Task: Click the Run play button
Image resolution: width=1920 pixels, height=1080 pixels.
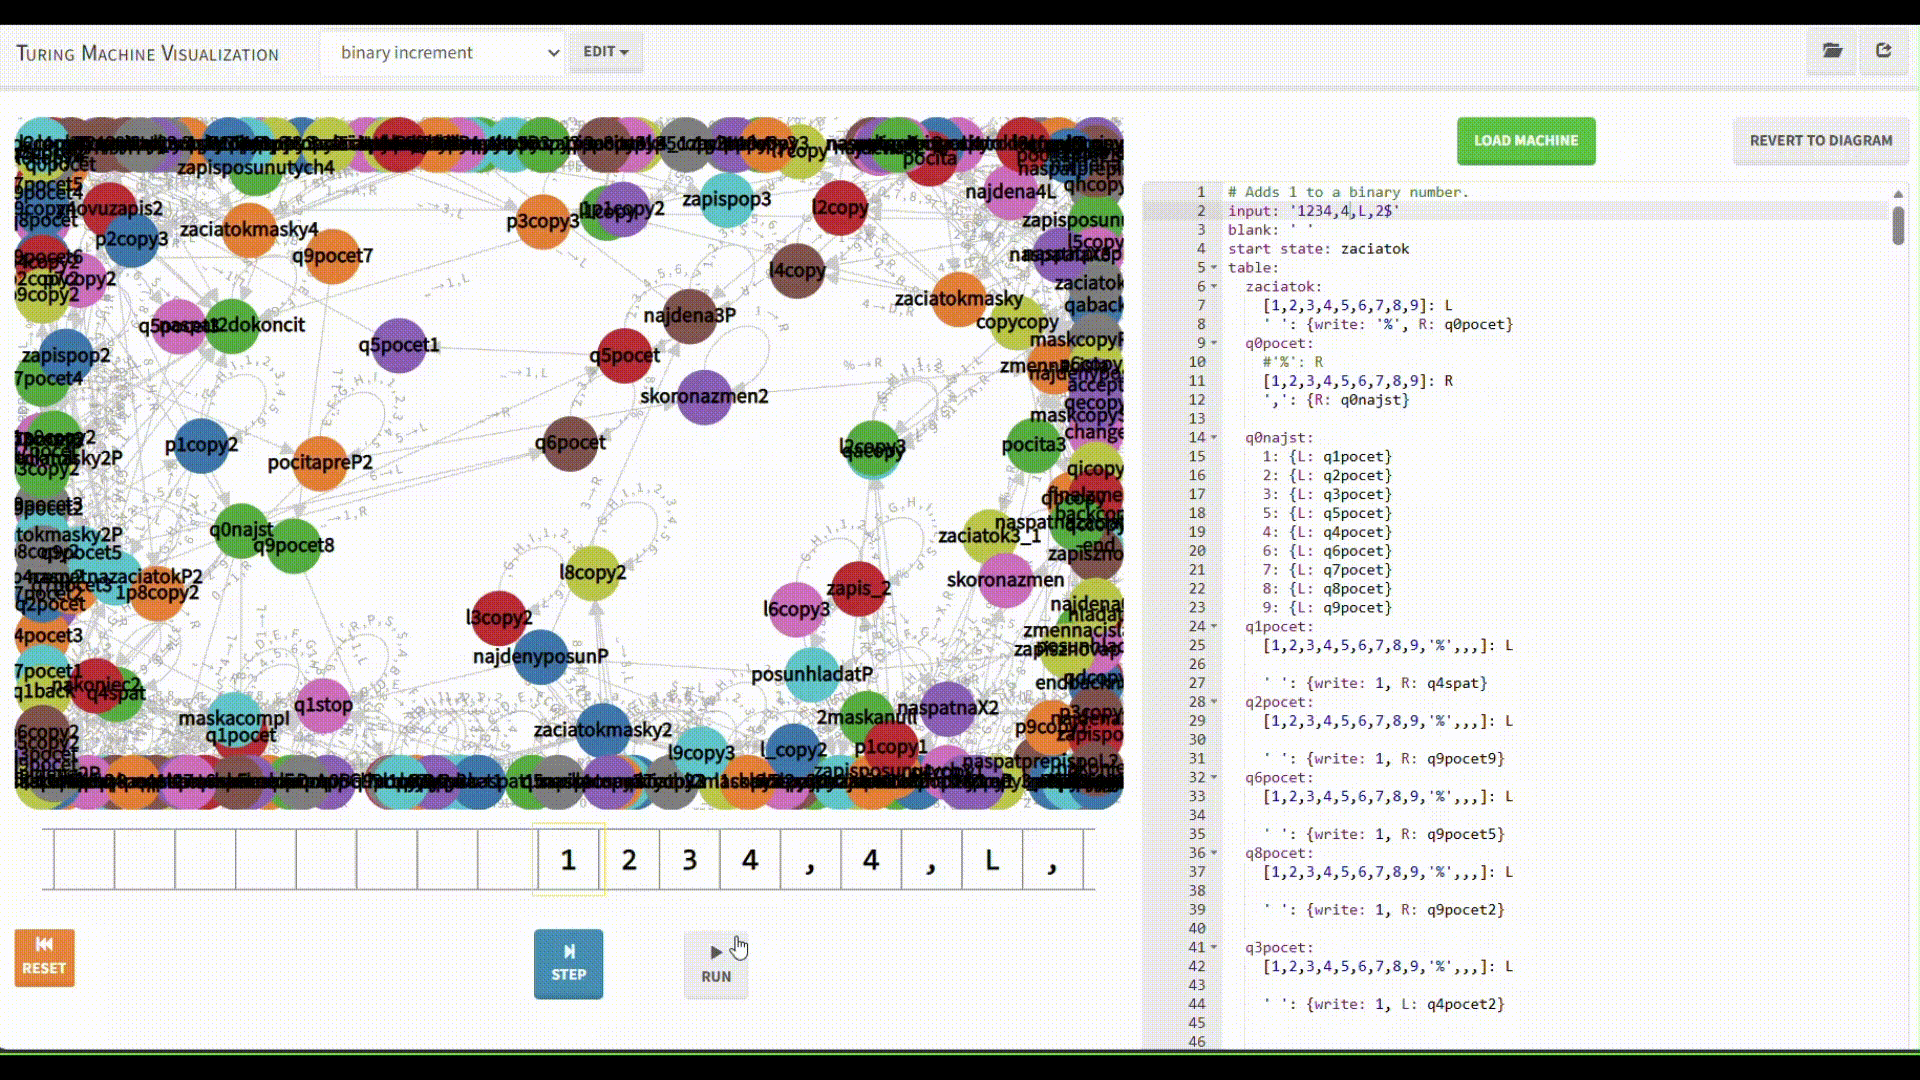Action: (715, 962)
